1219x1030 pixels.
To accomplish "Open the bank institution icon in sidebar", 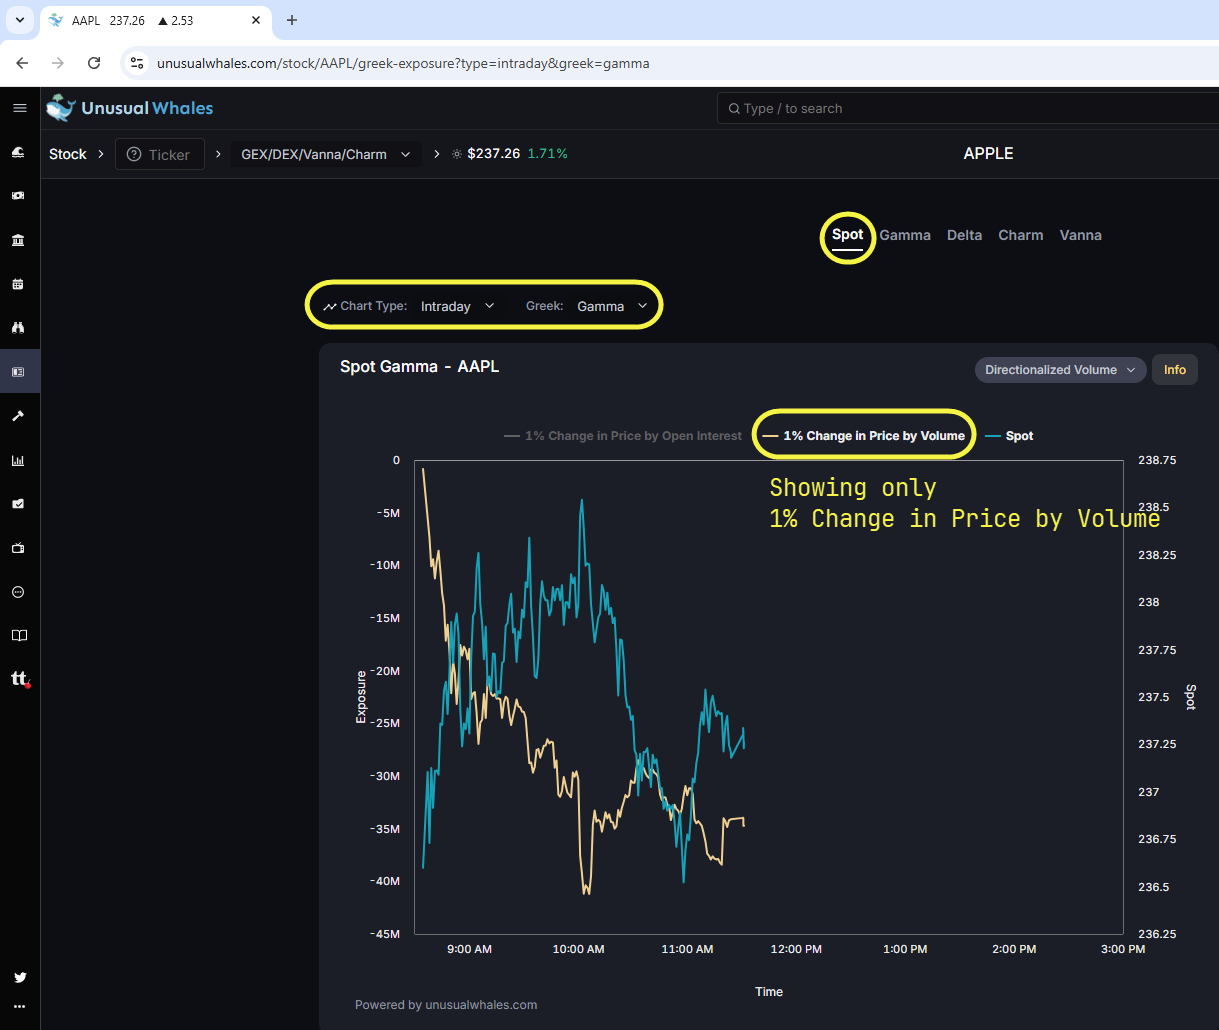I will point(18,240).
